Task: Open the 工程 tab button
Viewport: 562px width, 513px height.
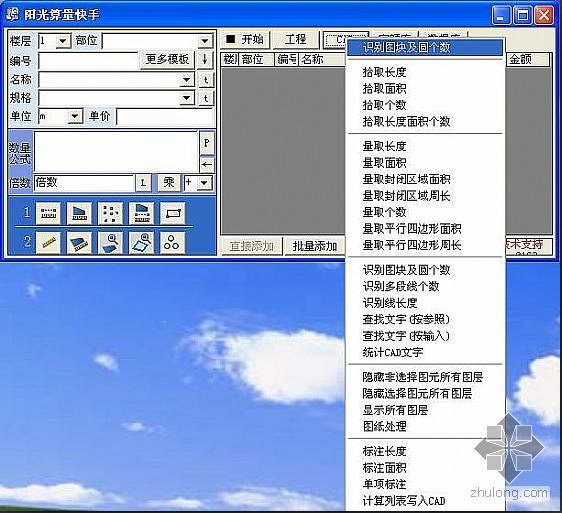Action: coord(295,39)
